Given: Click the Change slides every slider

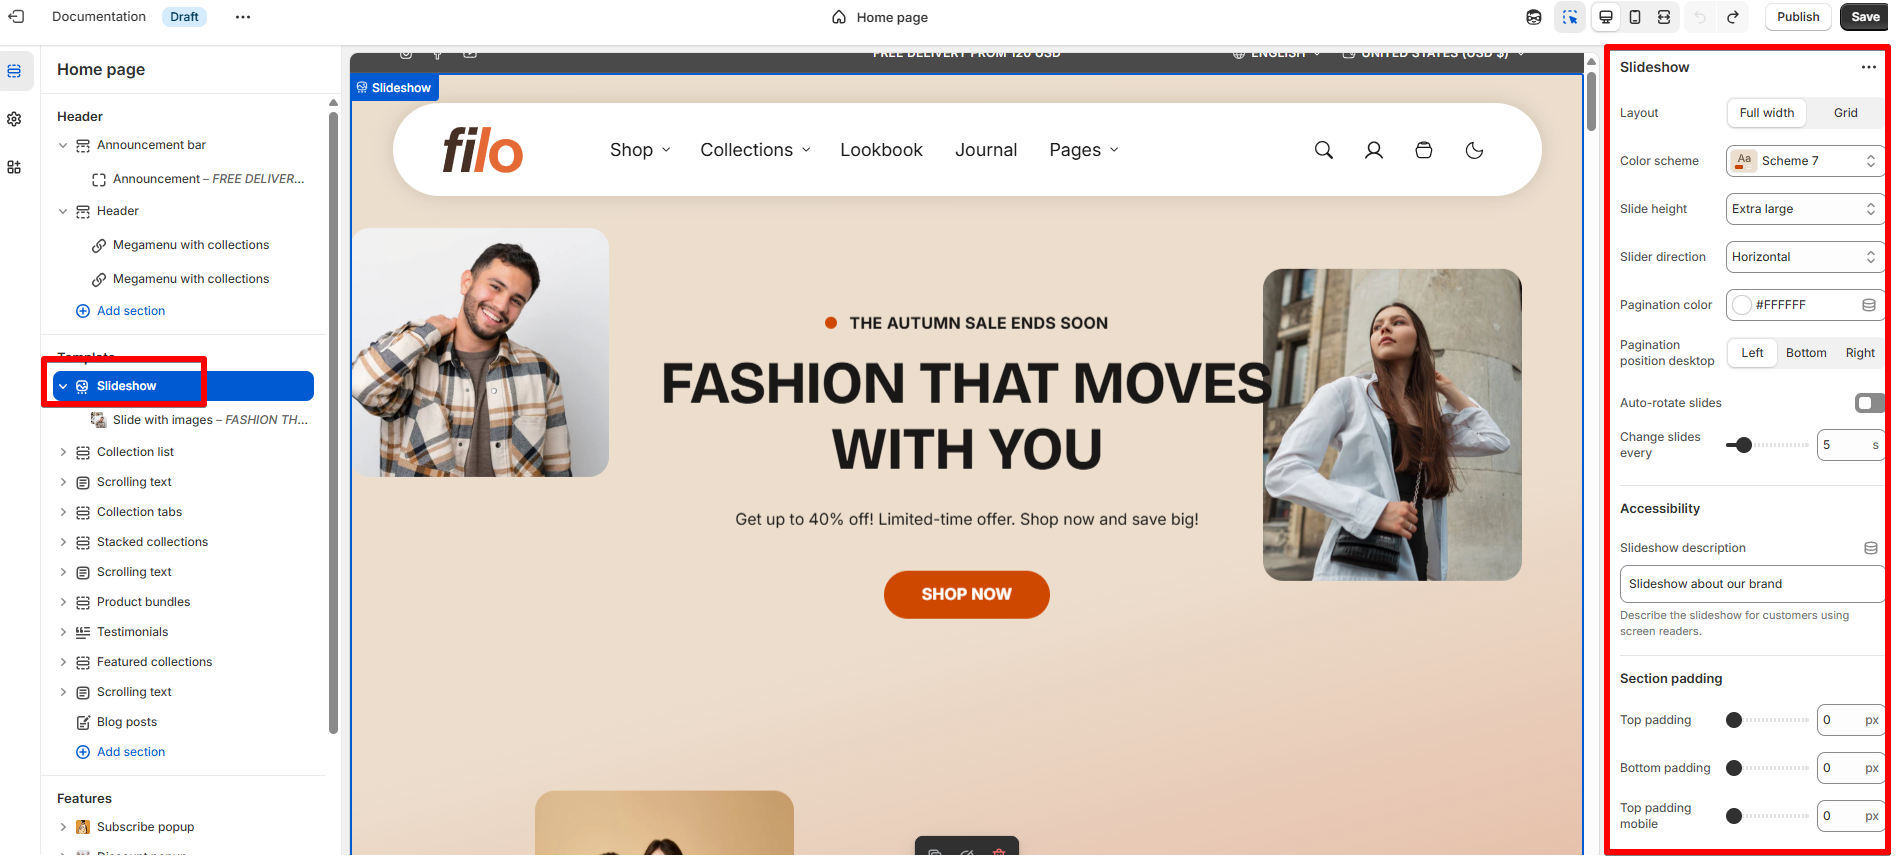Looking at the screenshot, I should tap(1767, 445).
